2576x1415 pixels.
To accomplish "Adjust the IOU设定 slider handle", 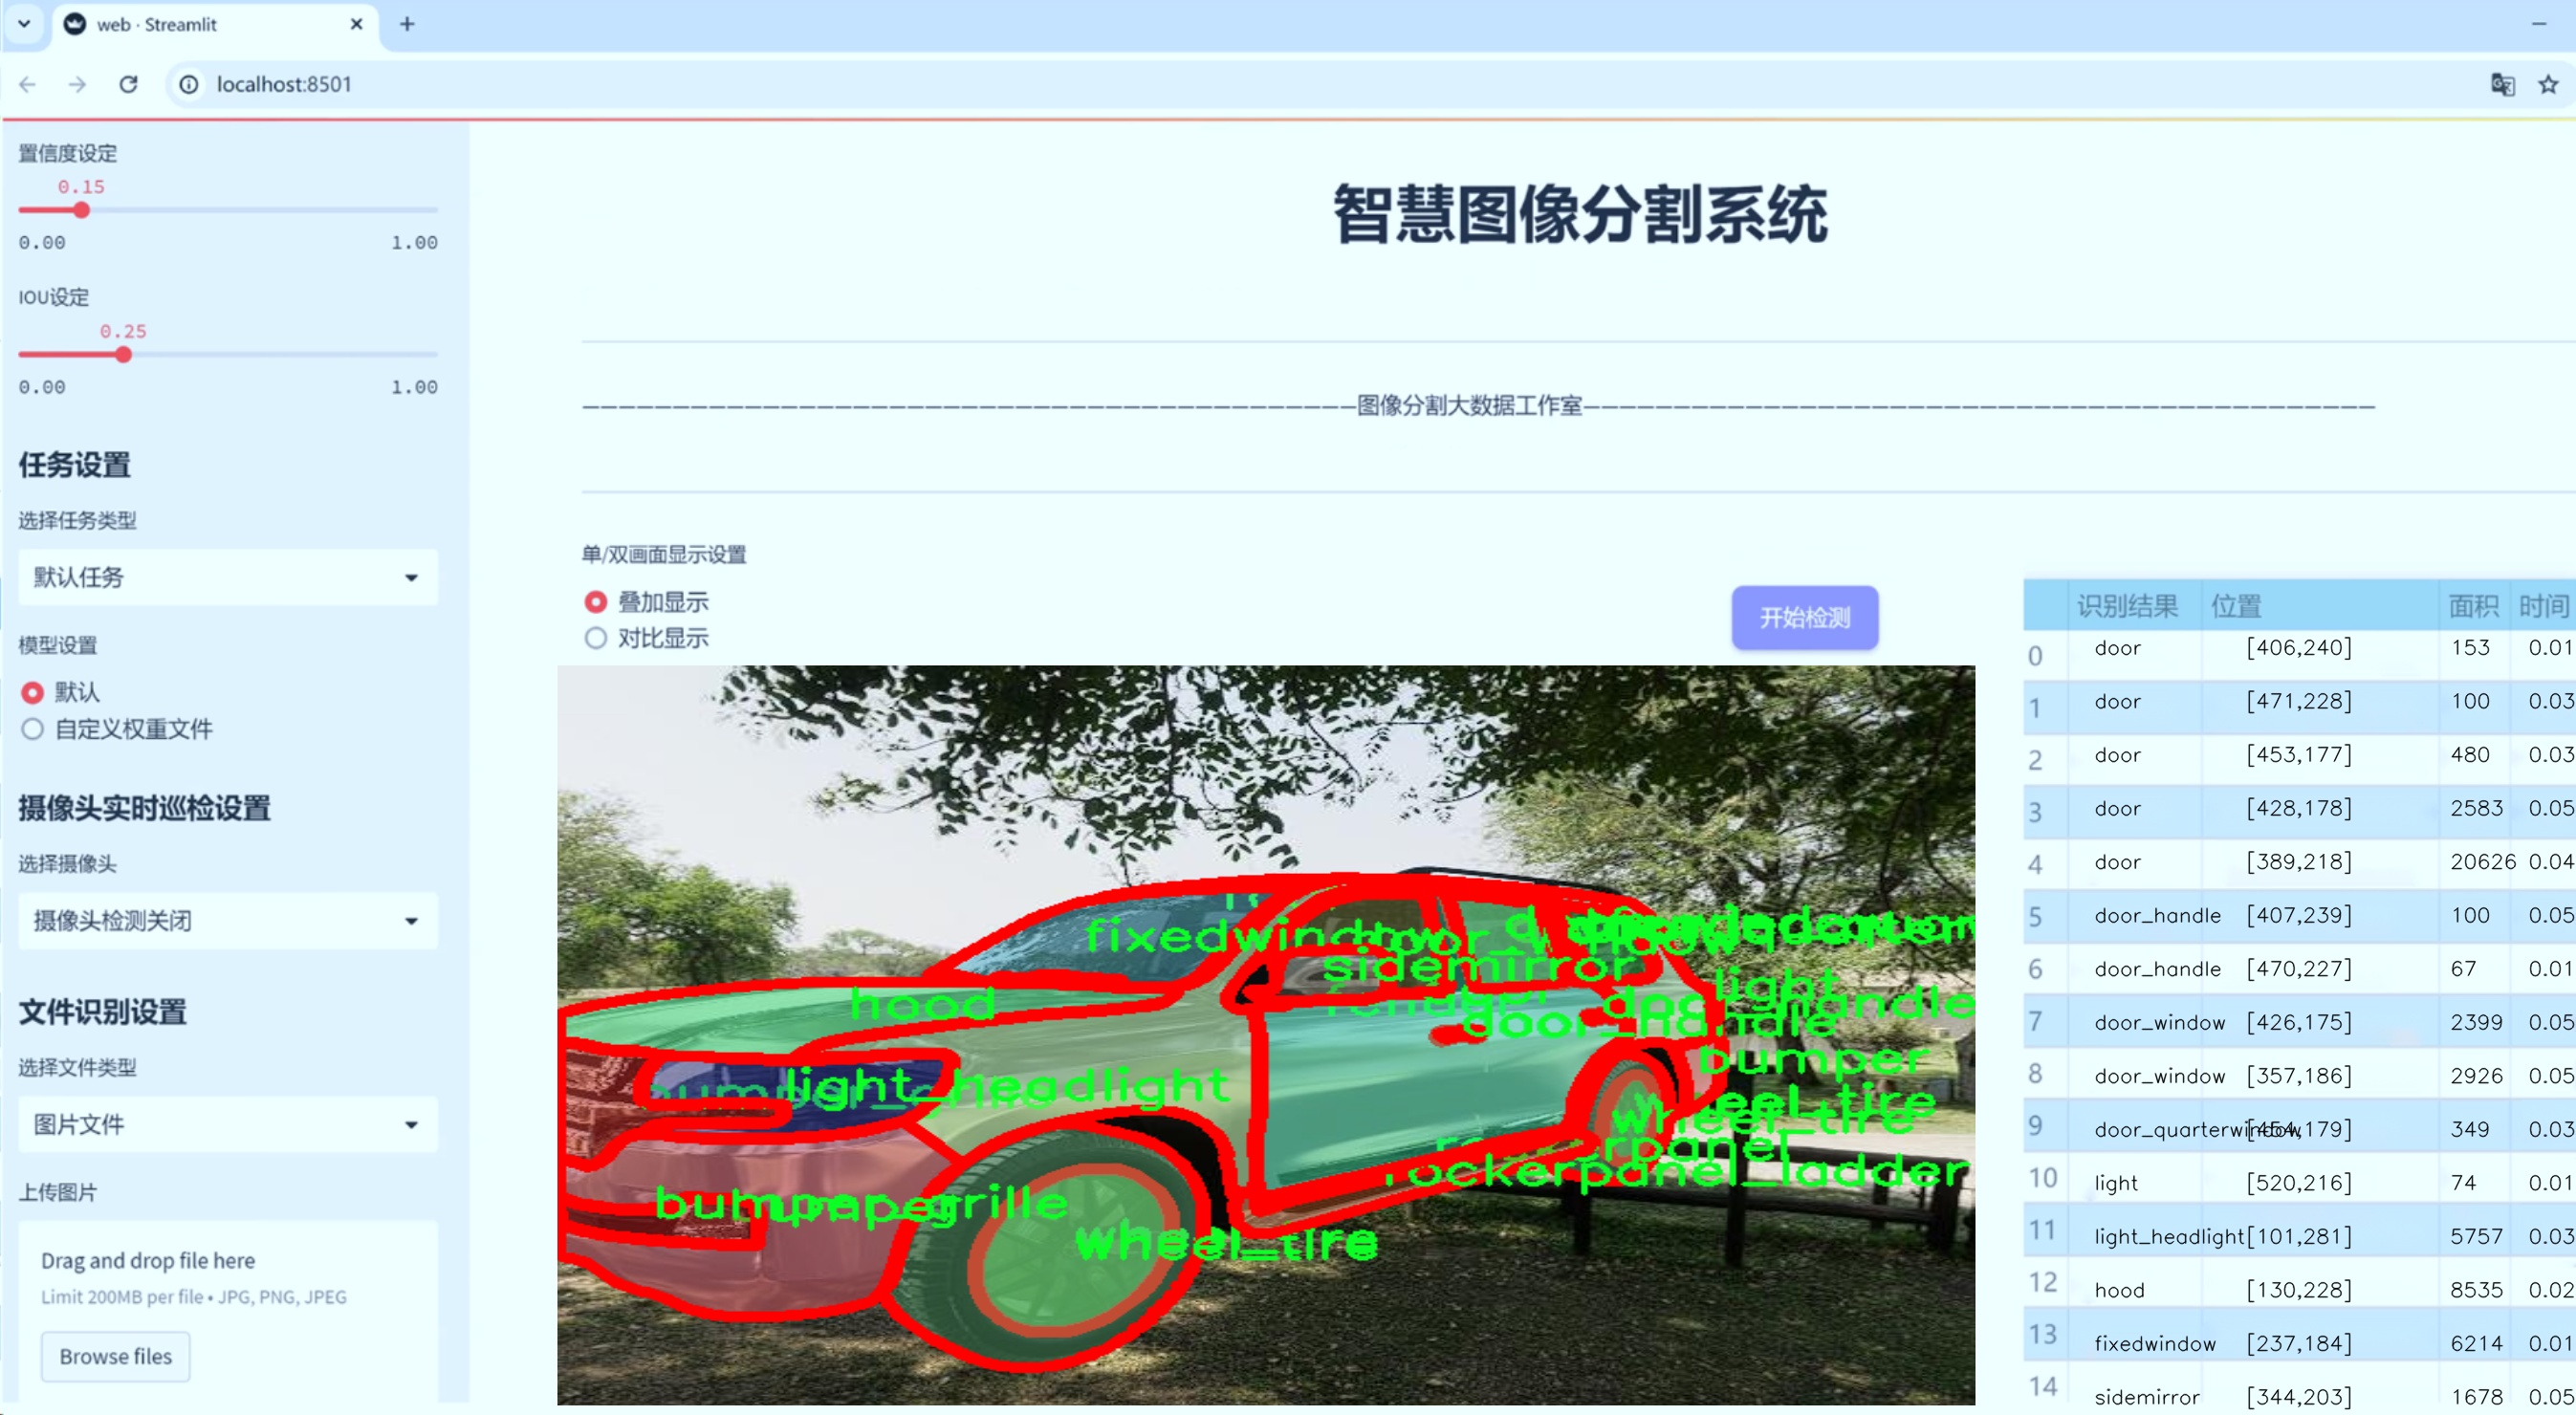I will click(123, 354).
